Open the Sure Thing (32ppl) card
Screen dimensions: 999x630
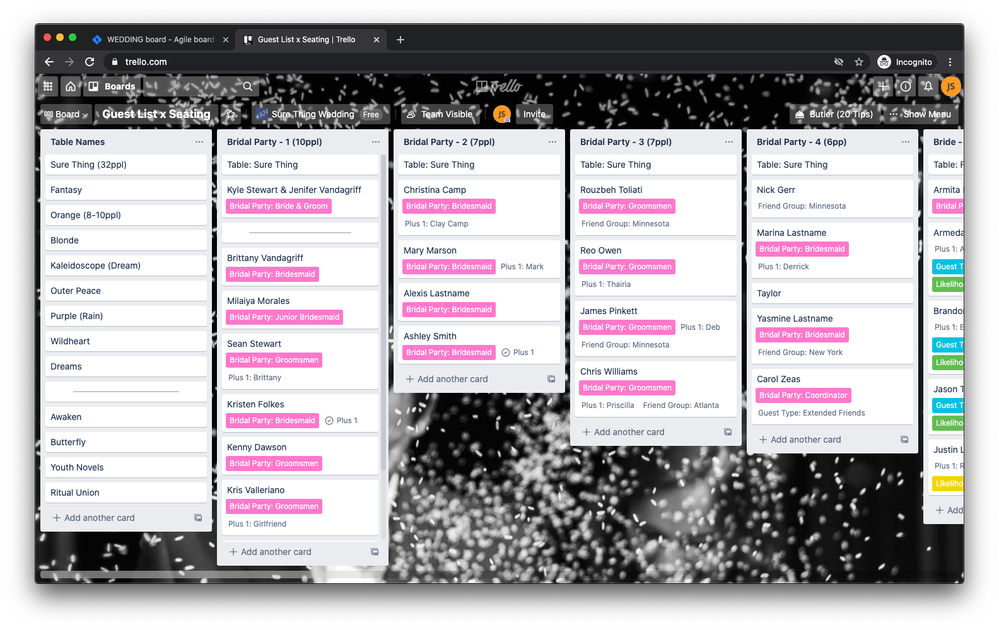pos(126,164)
